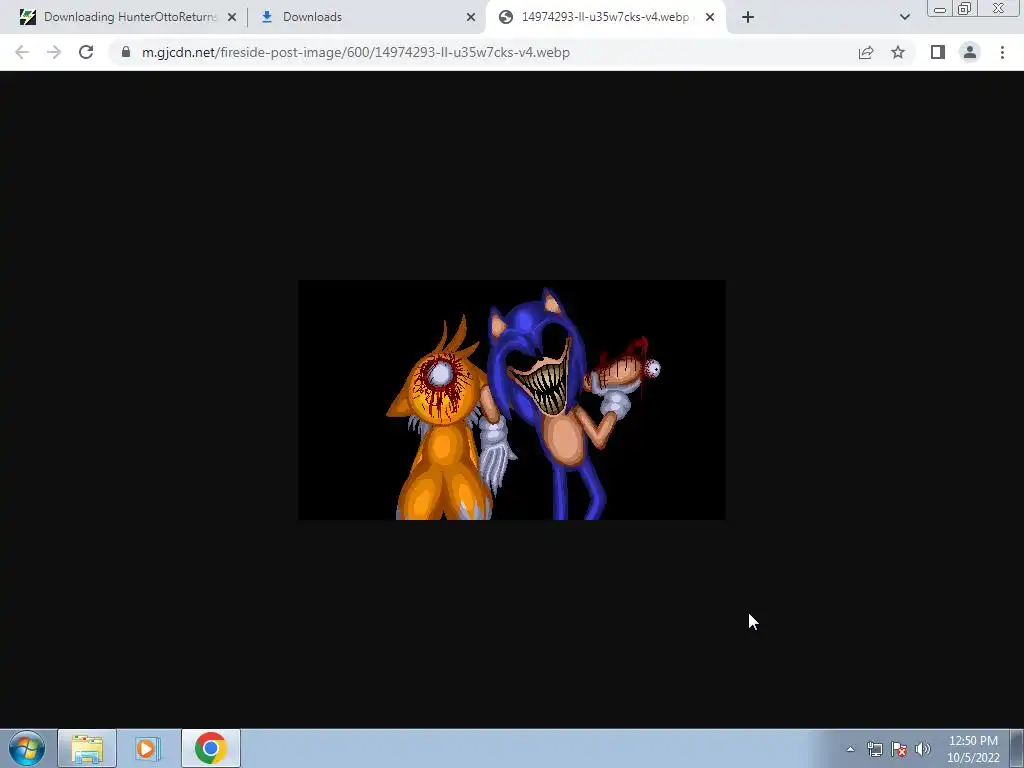Viewport: 1024px width, 768px height.
Task: Click the share page icon
Action: pos(866,52)
